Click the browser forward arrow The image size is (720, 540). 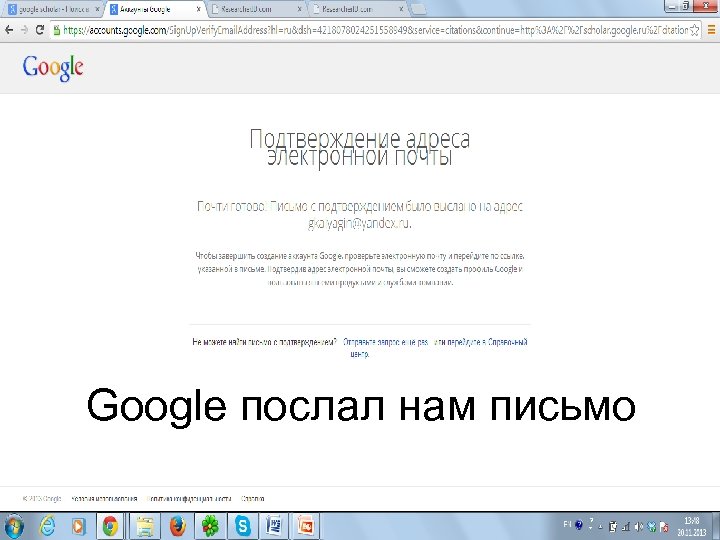[x=24, y=30]
